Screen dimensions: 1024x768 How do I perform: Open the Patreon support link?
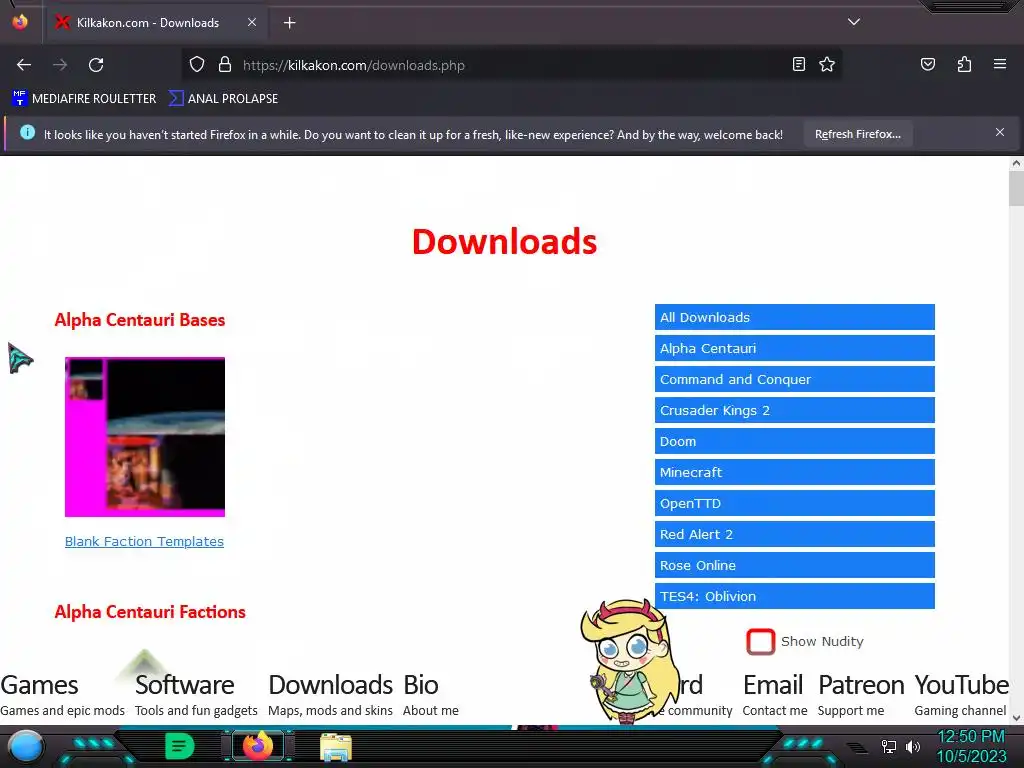pyautogui.click(x=861, y=695)
